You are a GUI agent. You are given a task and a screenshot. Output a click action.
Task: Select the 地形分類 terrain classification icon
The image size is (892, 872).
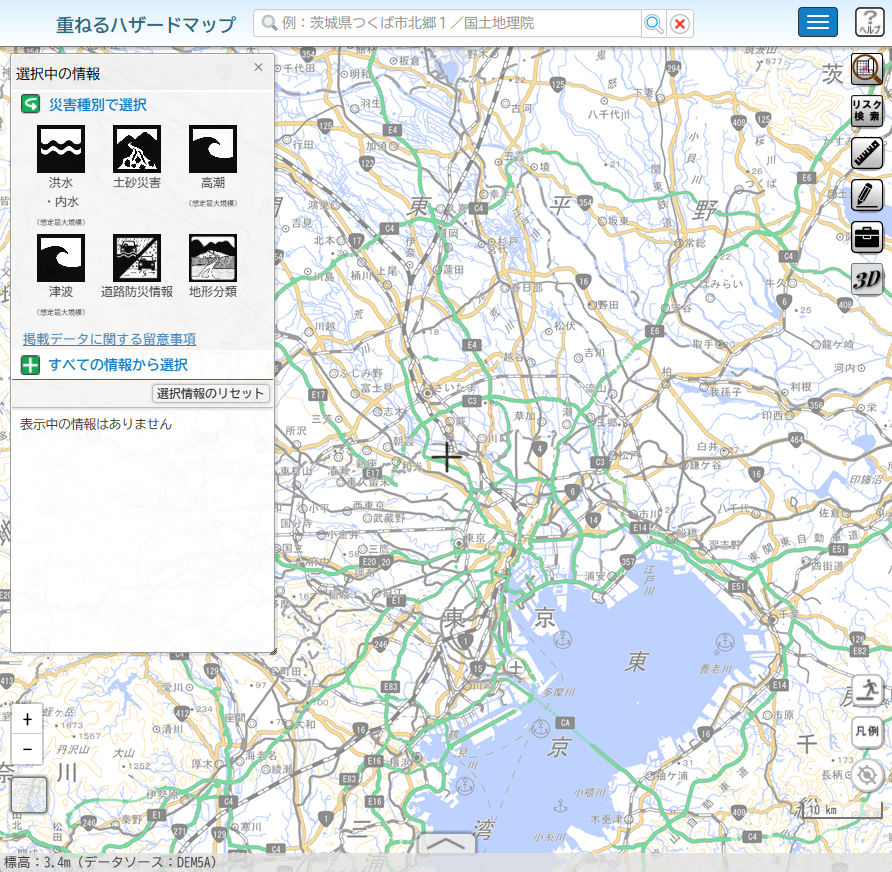213,258
